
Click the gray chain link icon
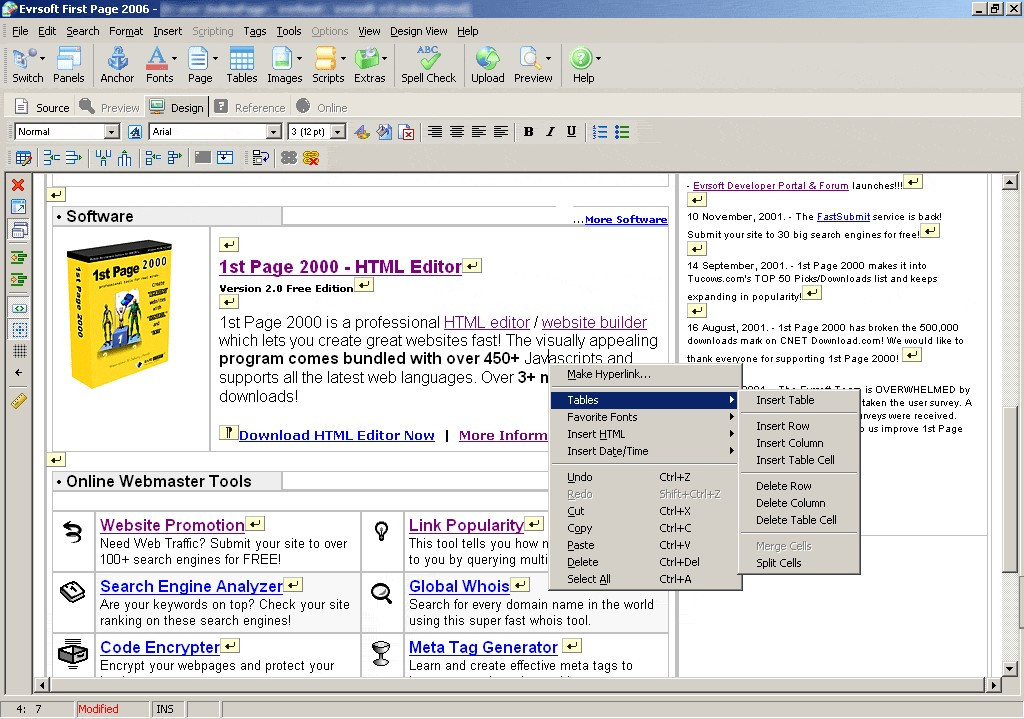coord(289,158)
